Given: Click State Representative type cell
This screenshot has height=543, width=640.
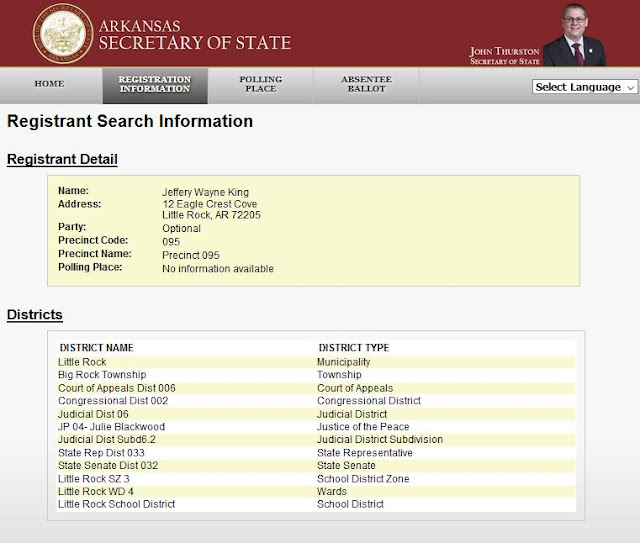Looking at the screenshot, I should click(365, 453).
